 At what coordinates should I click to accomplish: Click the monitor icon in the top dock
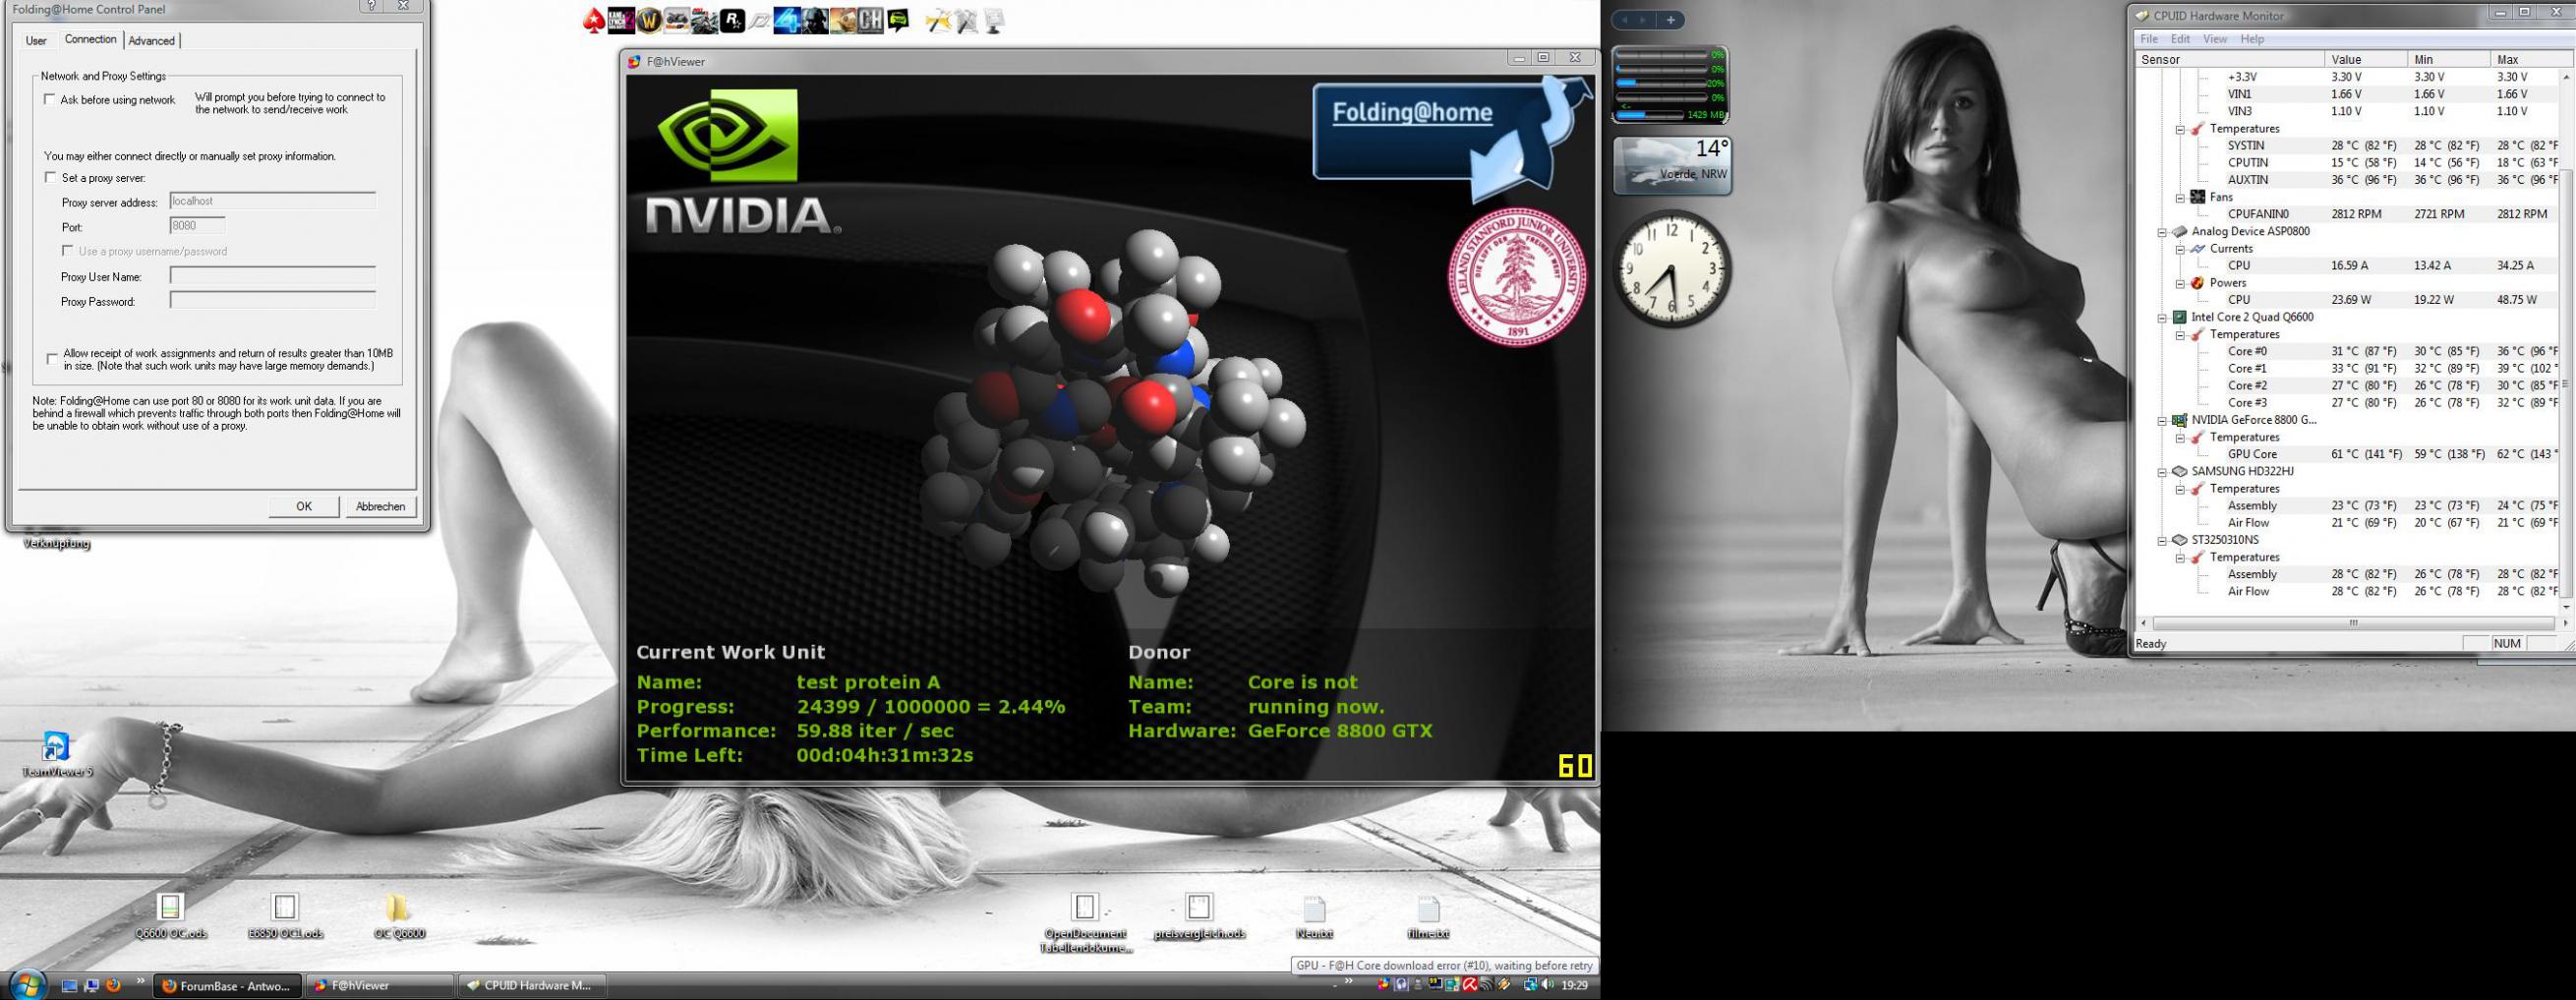[x=994, y=20]
